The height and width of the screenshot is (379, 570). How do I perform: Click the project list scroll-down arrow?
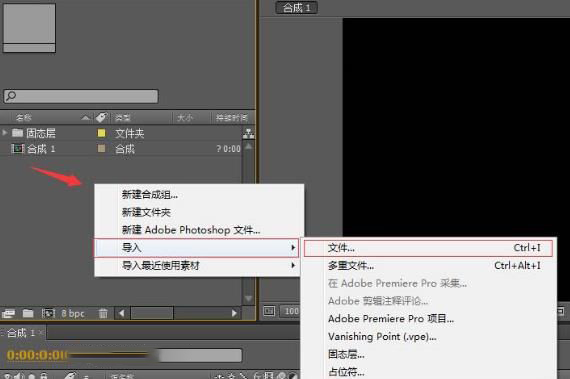[249, 299]
